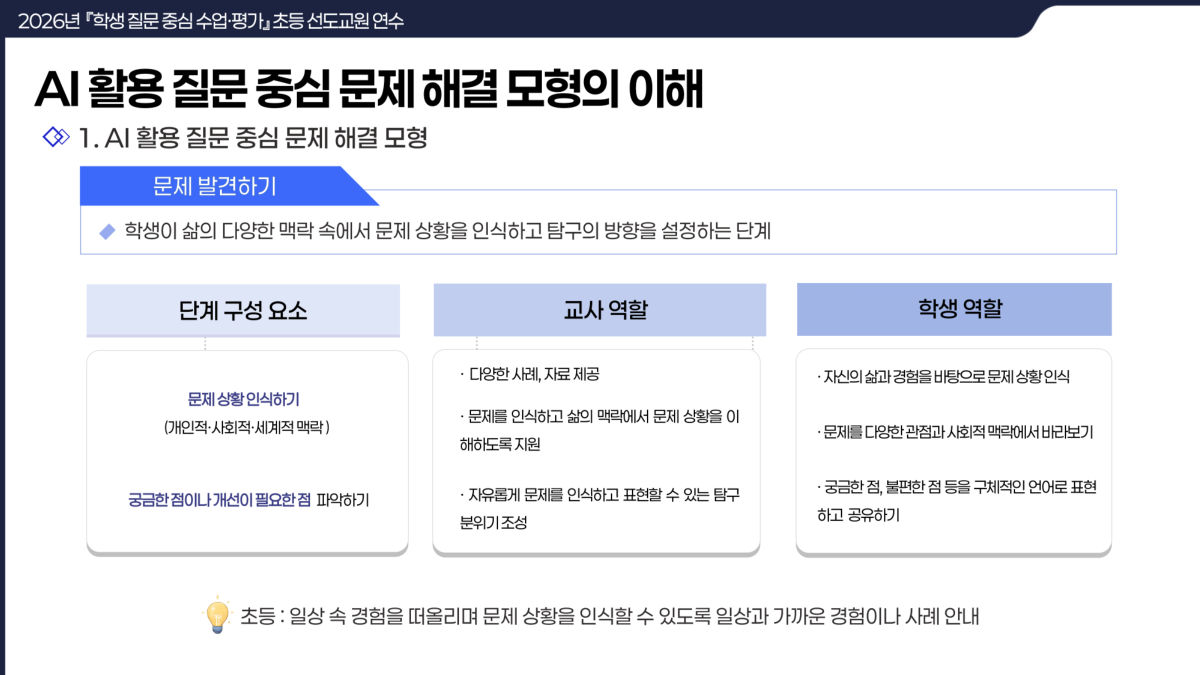This screenshot has height=675, width=1200.
Task: Click the text (개인적·사회적·세계적 맥락)
Action: click(247, 427)
